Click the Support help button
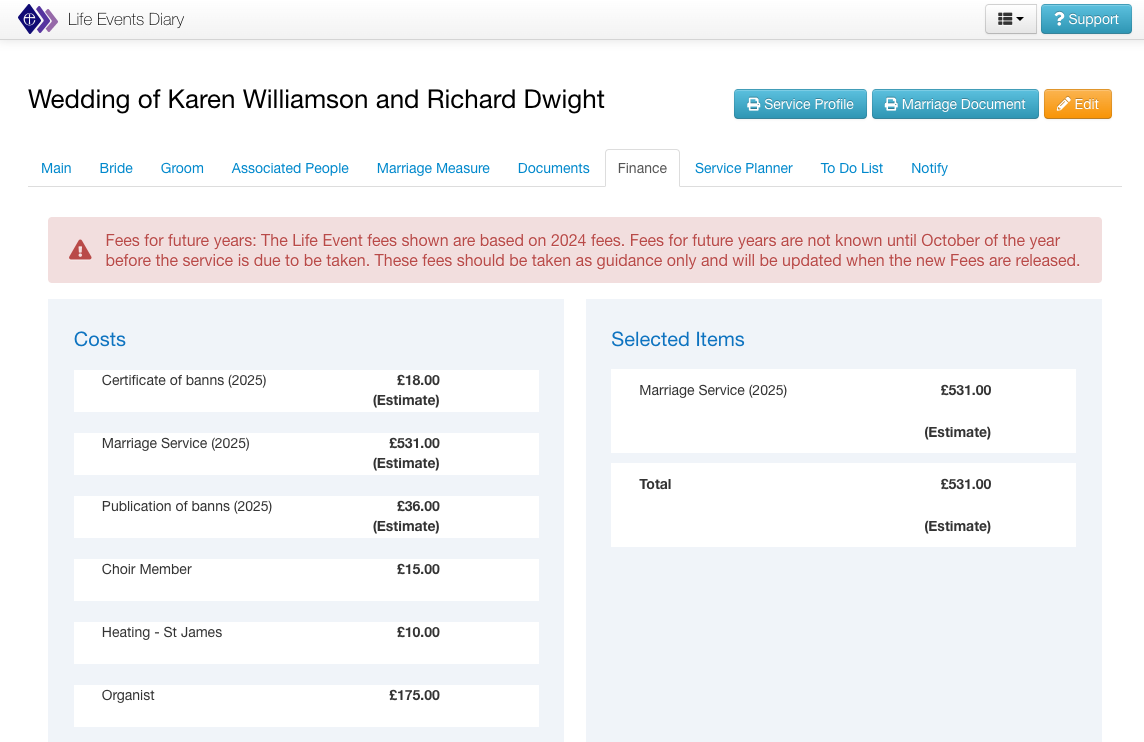 point(1086,19)
